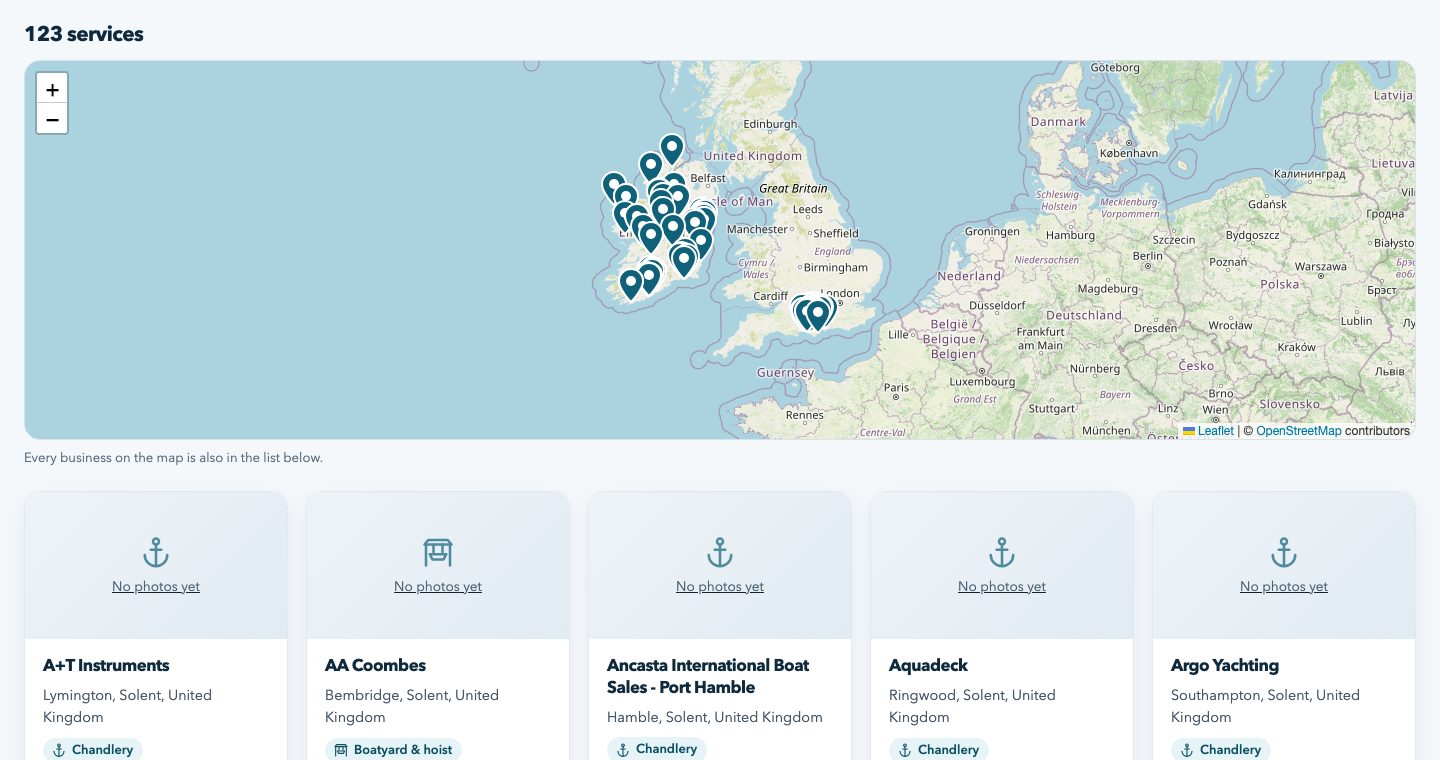1440x760 pixels.
Task: Open the AA Coombes listing title
Action: pyautogui.click(x=375, y=665)
